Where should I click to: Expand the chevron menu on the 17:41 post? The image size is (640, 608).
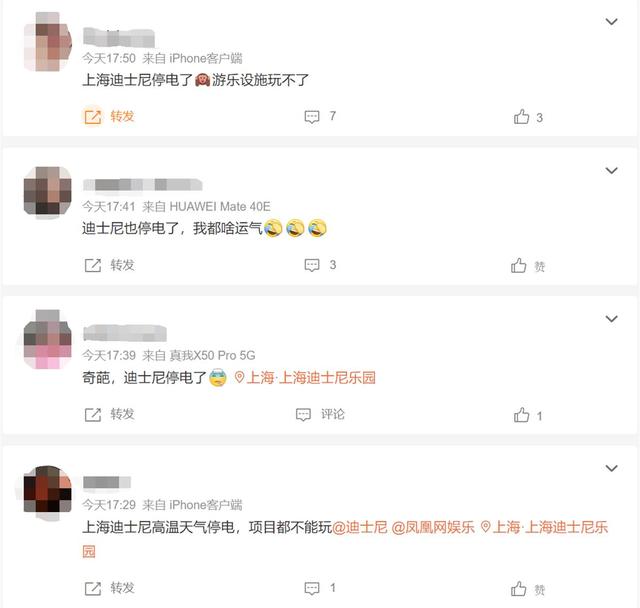coord(611,170)
